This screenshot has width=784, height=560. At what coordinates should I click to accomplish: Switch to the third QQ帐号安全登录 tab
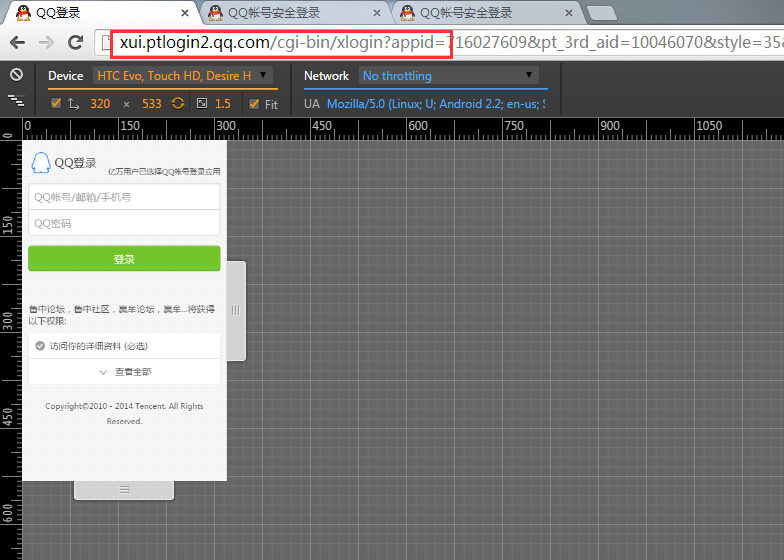pos(488,13)
